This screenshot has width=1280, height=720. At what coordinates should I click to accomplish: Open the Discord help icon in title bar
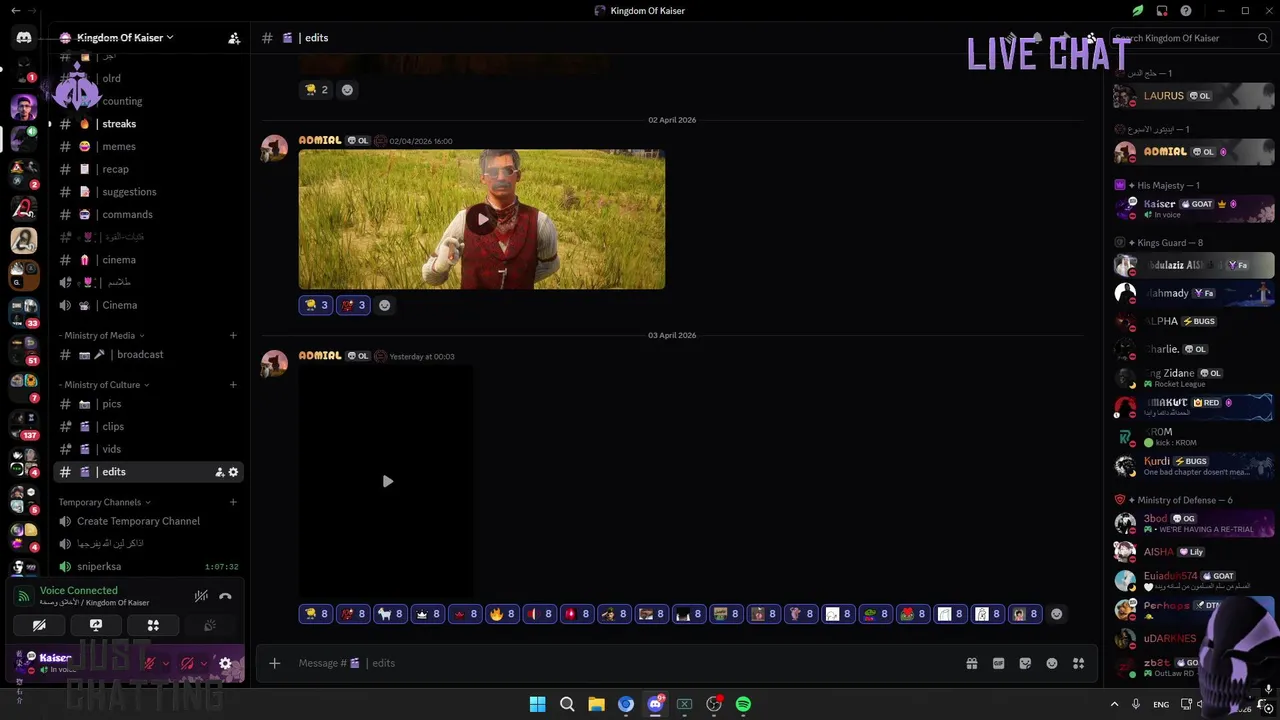(x=1186, y=11)
